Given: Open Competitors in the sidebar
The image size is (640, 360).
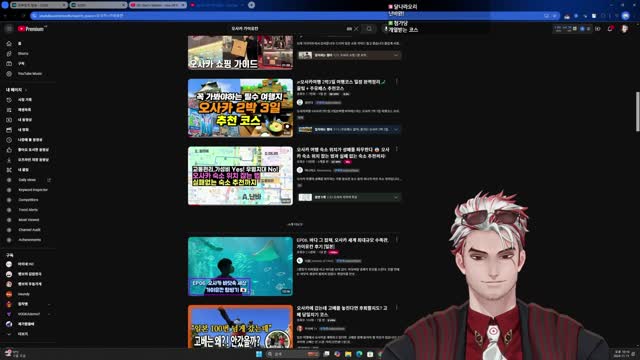Looking at the screenshot, I should [x=28, y=200].
